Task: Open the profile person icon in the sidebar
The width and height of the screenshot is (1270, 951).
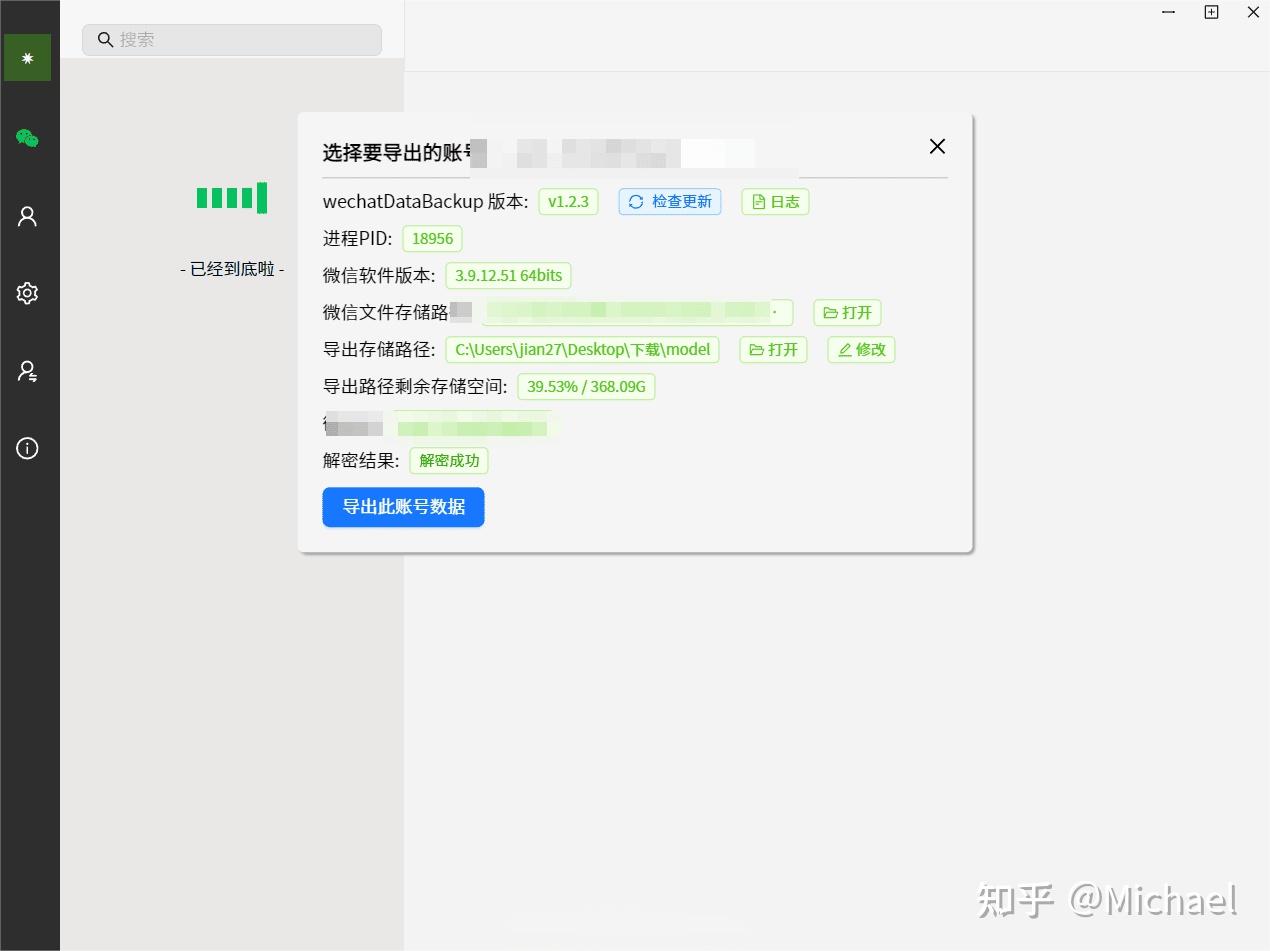Action: [x=29, y=215]
